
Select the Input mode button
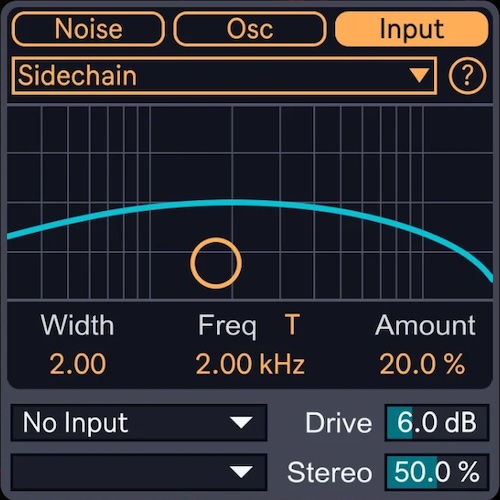412,29
